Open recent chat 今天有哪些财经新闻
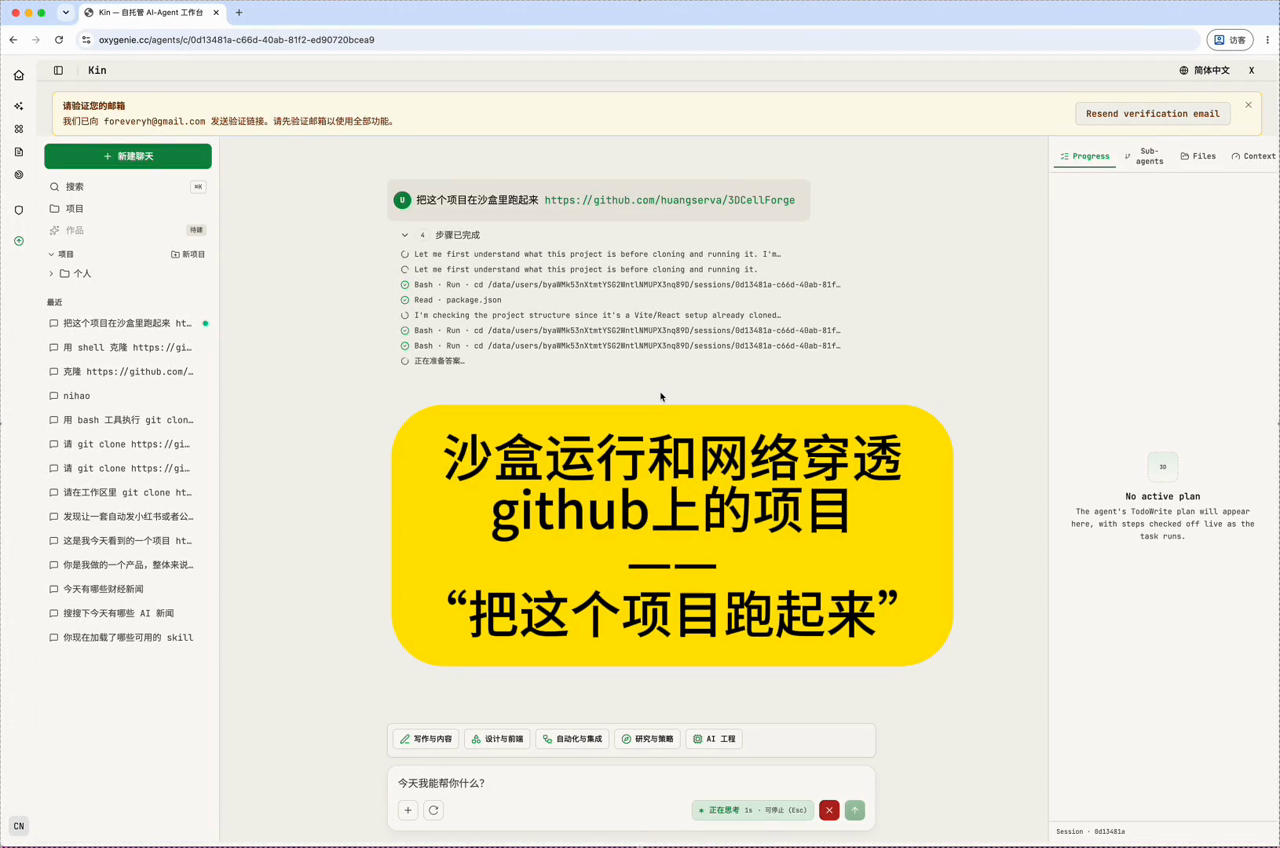 (128, 589)
